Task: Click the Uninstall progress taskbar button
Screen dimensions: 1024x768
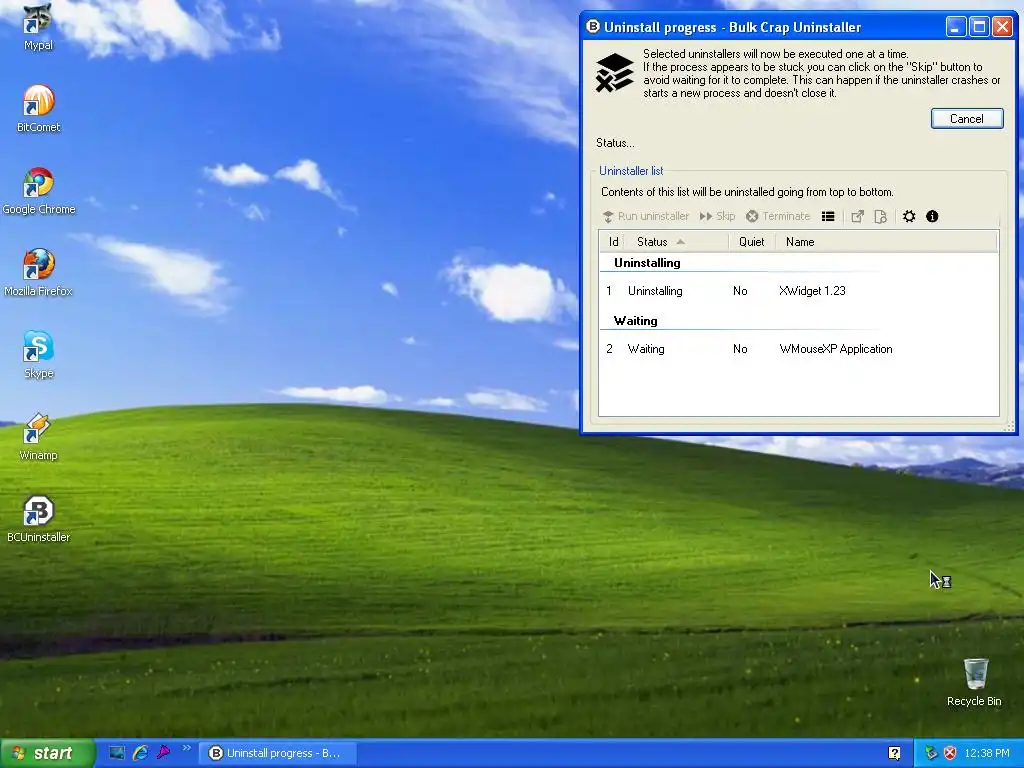Action: 276,753
